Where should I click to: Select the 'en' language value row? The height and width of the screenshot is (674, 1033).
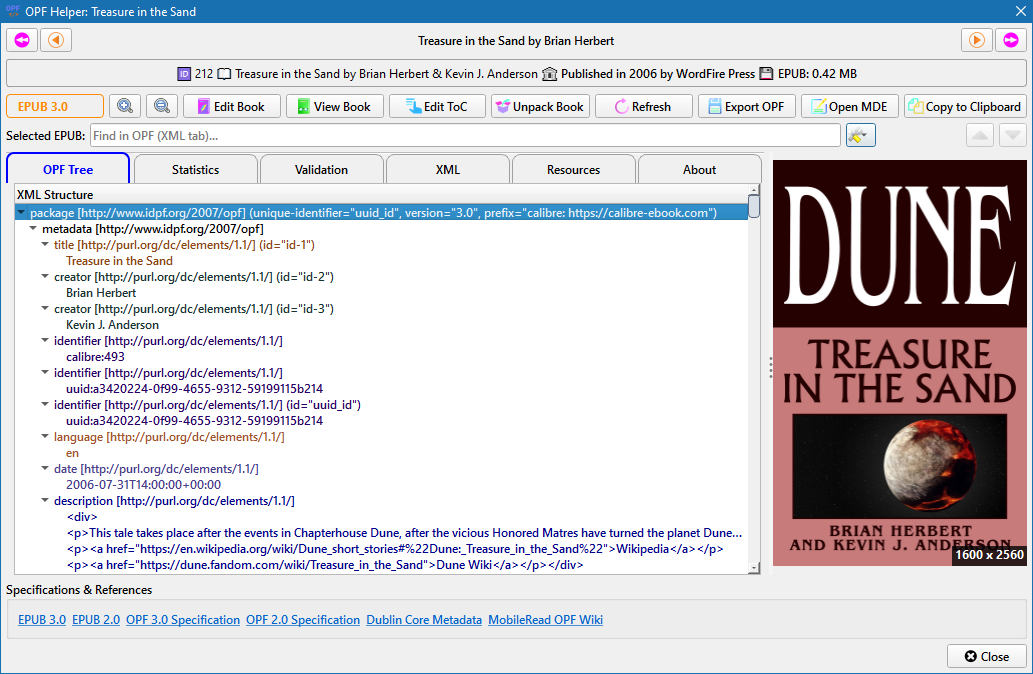72,453
